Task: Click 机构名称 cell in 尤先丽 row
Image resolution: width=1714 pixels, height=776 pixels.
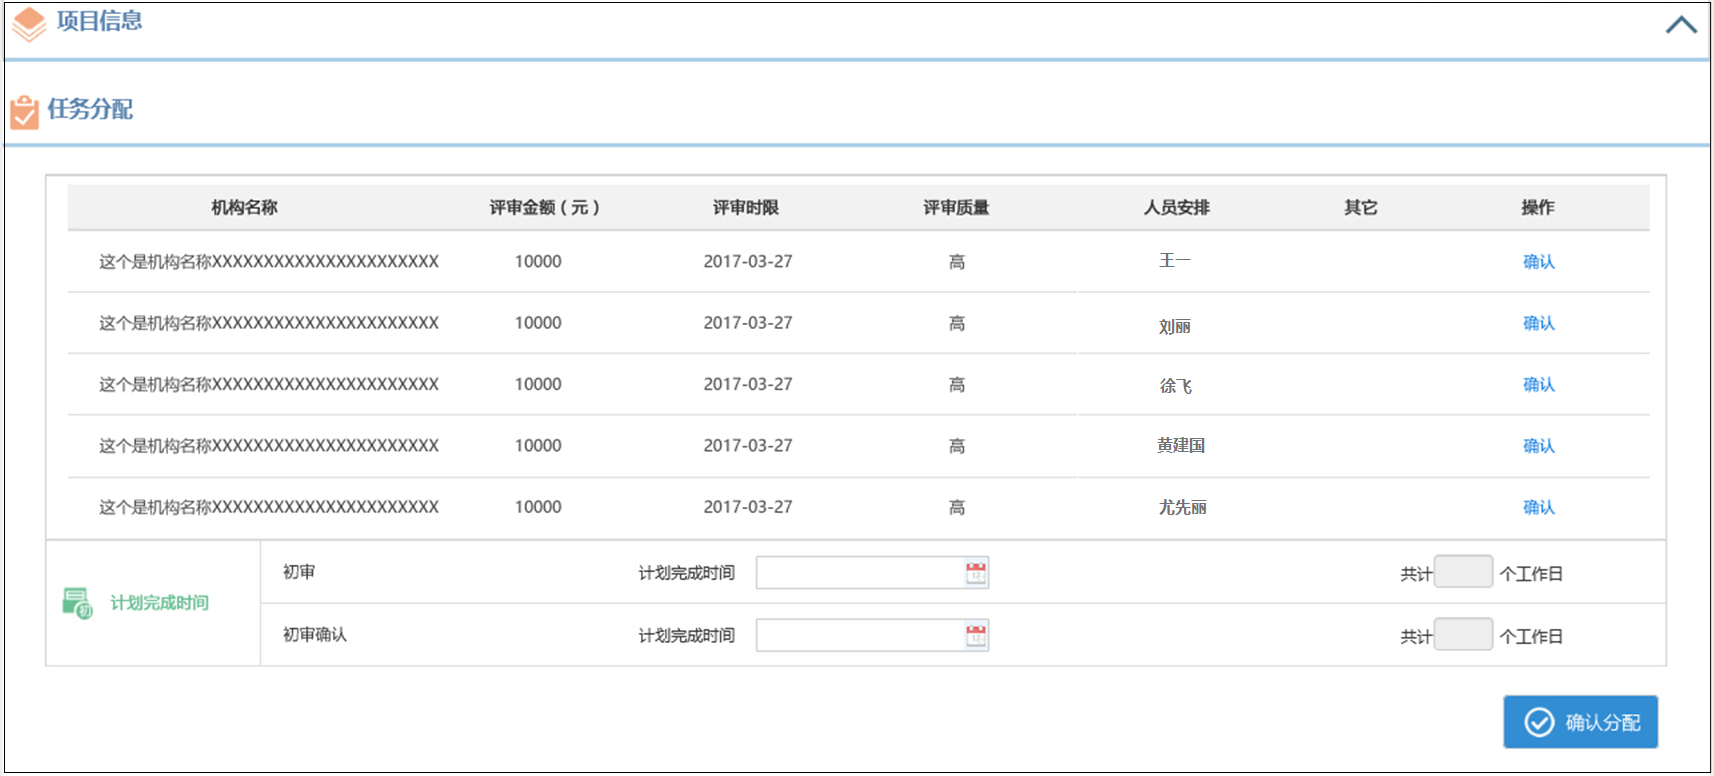Action: (x=269, y=508)
